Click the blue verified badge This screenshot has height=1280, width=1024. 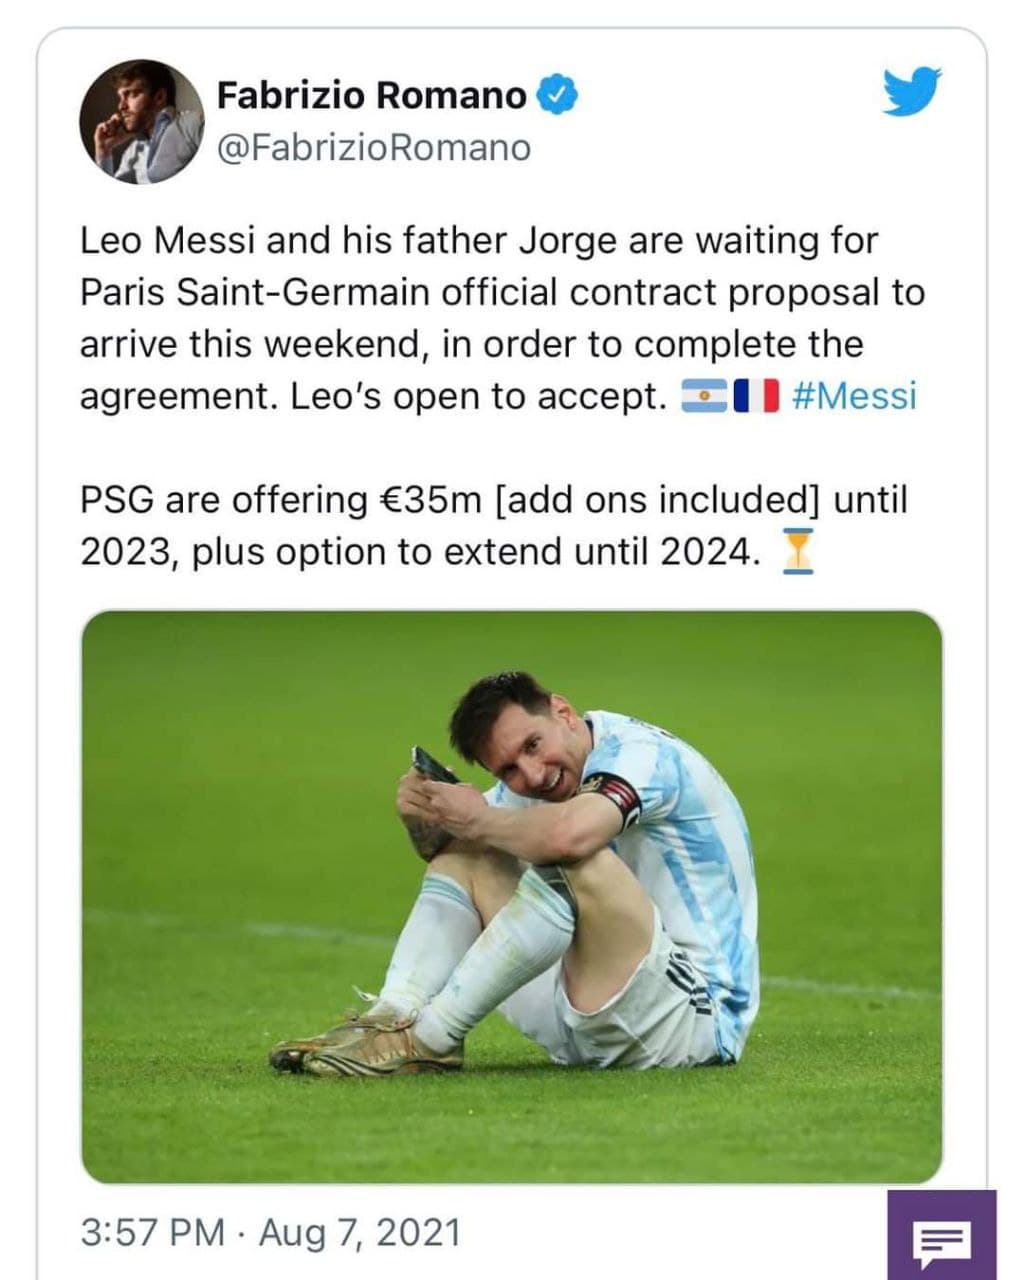coord(558,95)
